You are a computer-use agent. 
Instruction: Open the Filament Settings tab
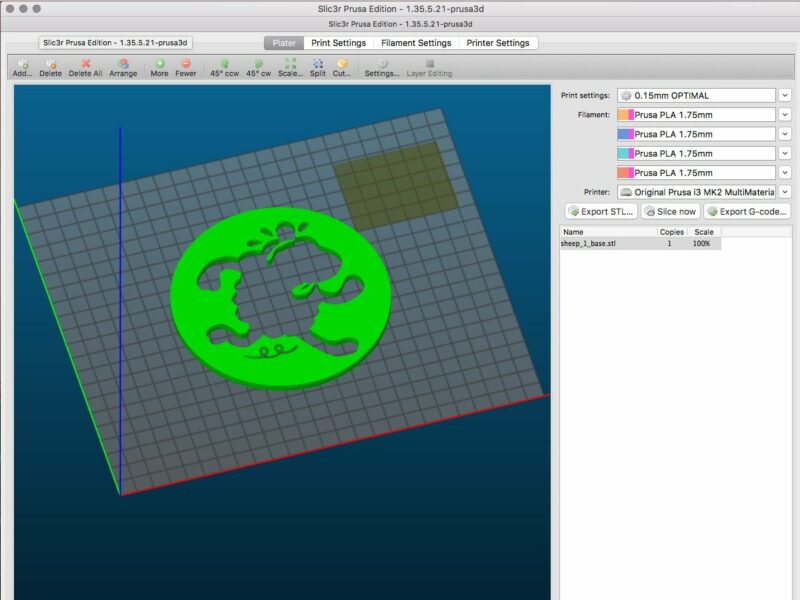click(416, 43)
